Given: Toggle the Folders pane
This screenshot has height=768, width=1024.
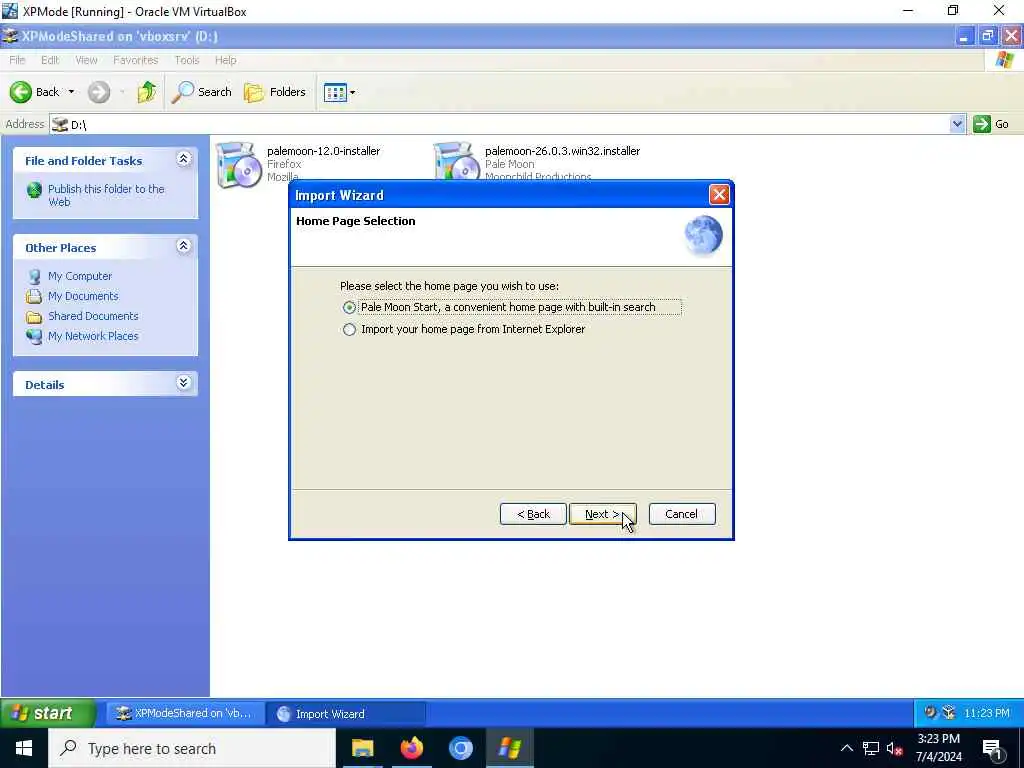Looking at the screenshot, I should click(x=274, y=92).
